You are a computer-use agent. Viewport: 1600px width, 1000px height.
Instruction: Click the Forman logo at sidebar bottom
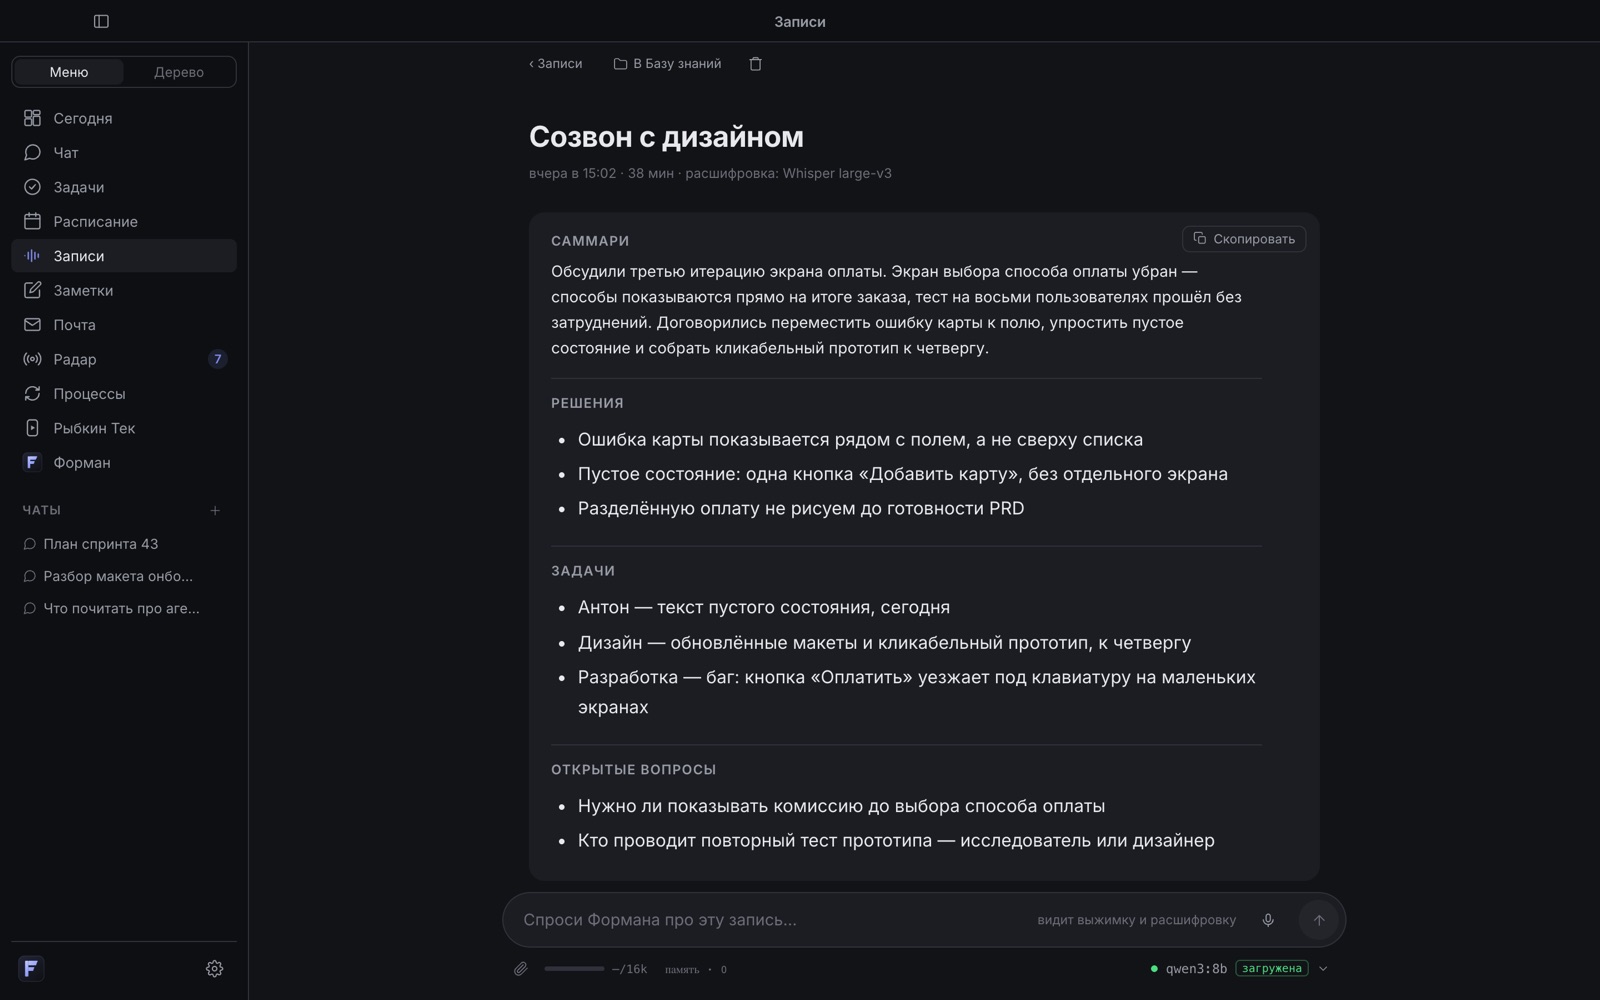(31, 968)
